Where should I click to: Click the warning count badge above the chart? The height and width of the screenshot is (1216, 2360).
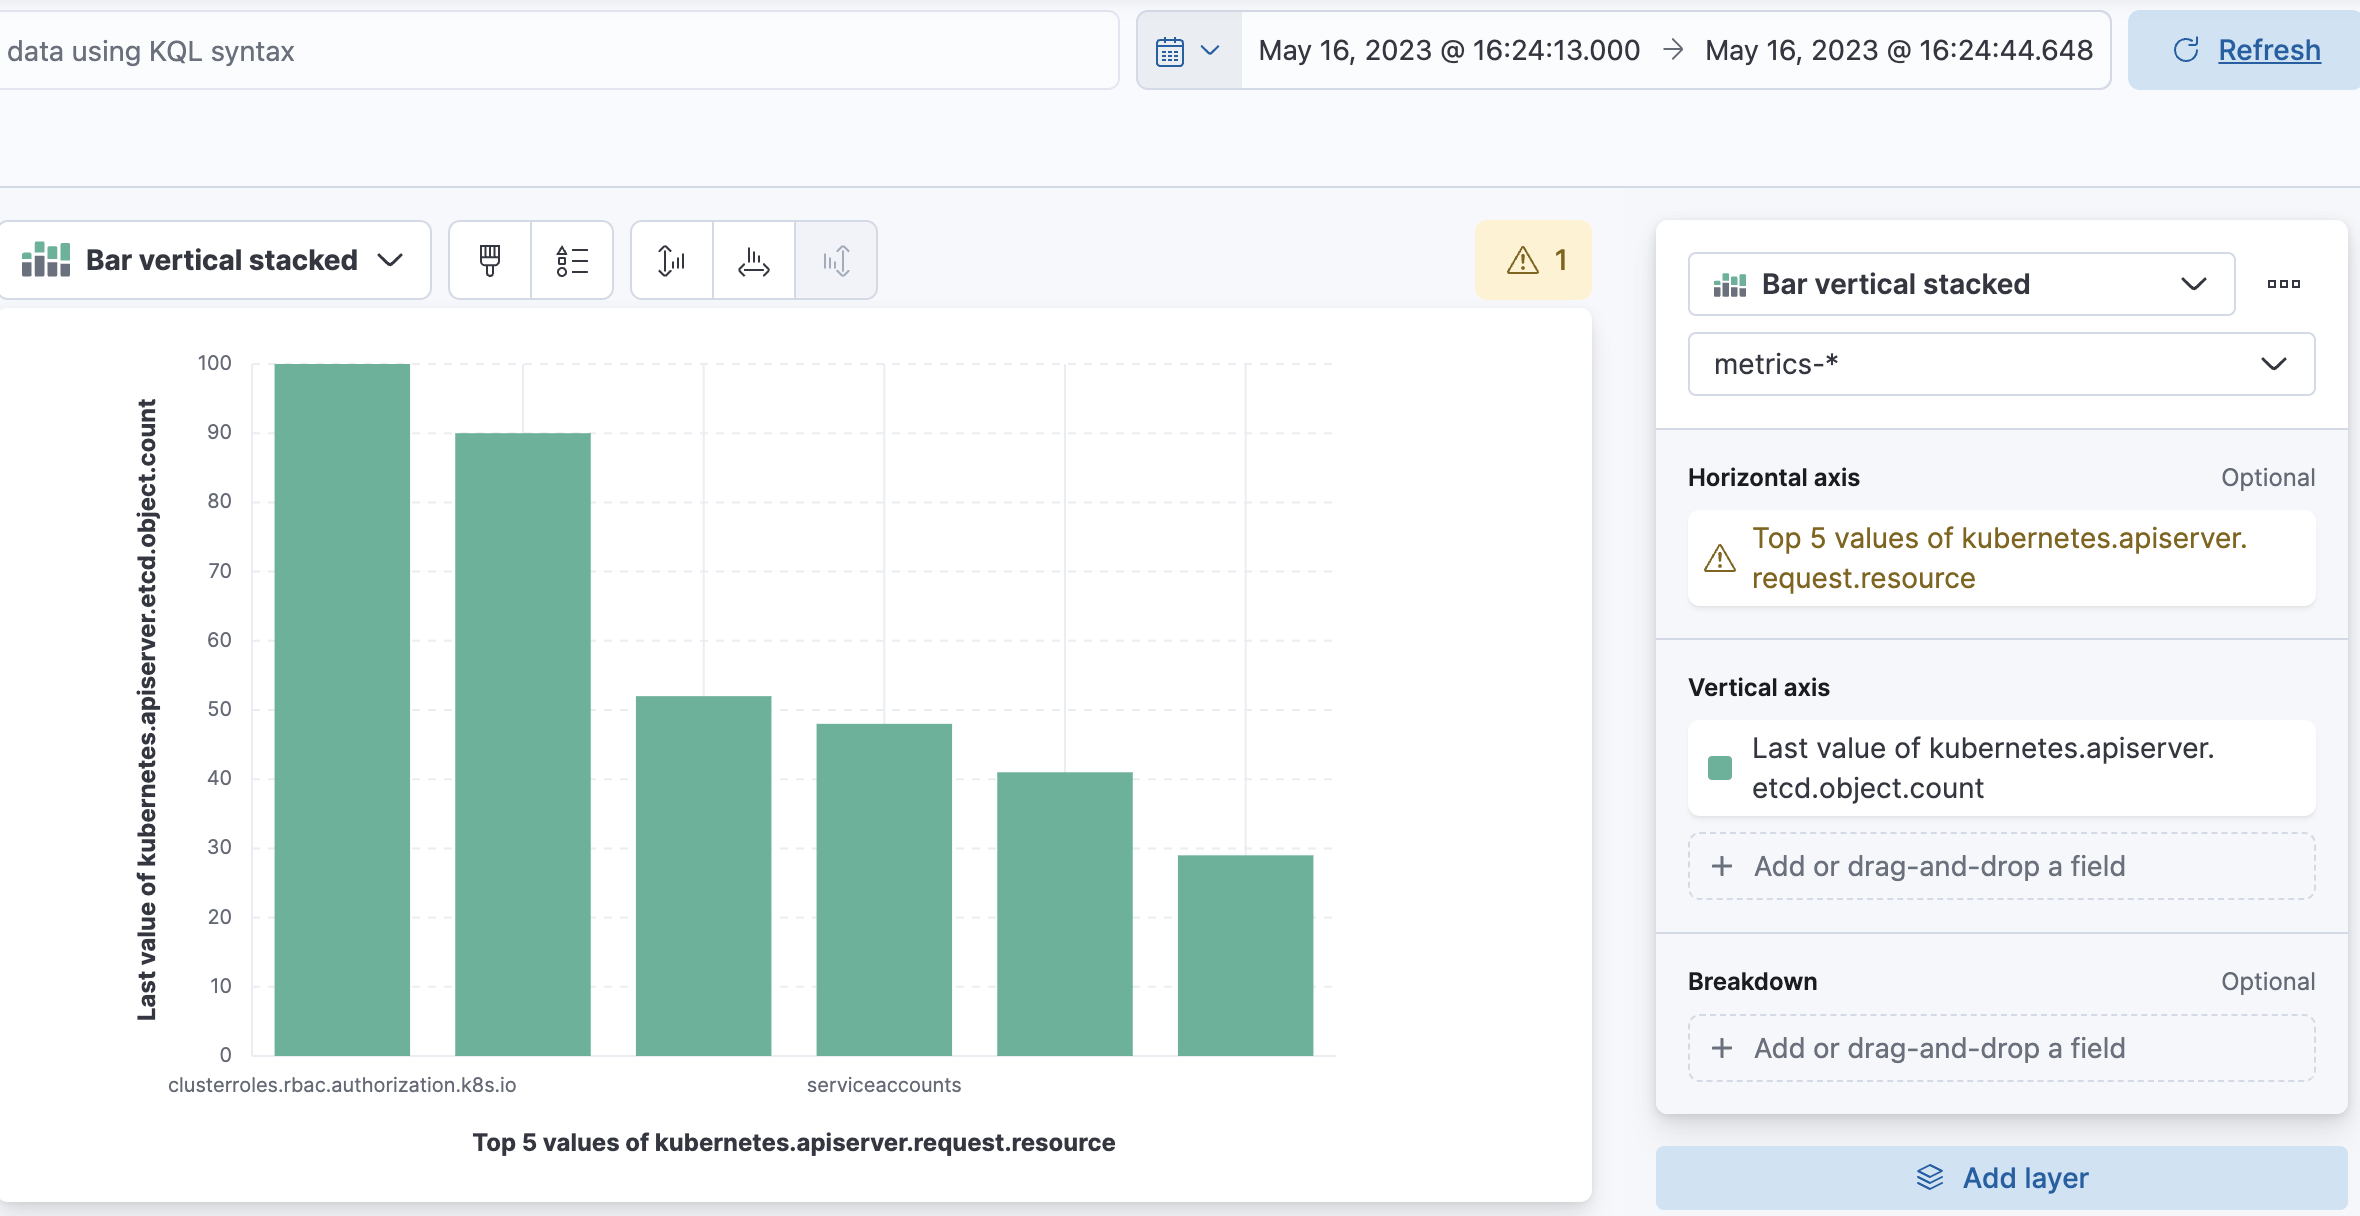(1533, 260)
